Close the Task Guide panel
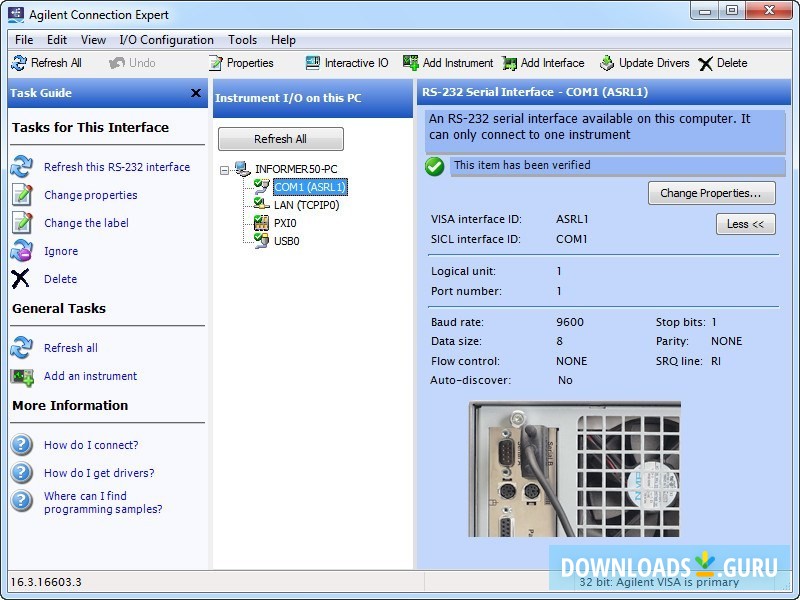Viewport: 800px width, 600px height. (x=196, y=93)
